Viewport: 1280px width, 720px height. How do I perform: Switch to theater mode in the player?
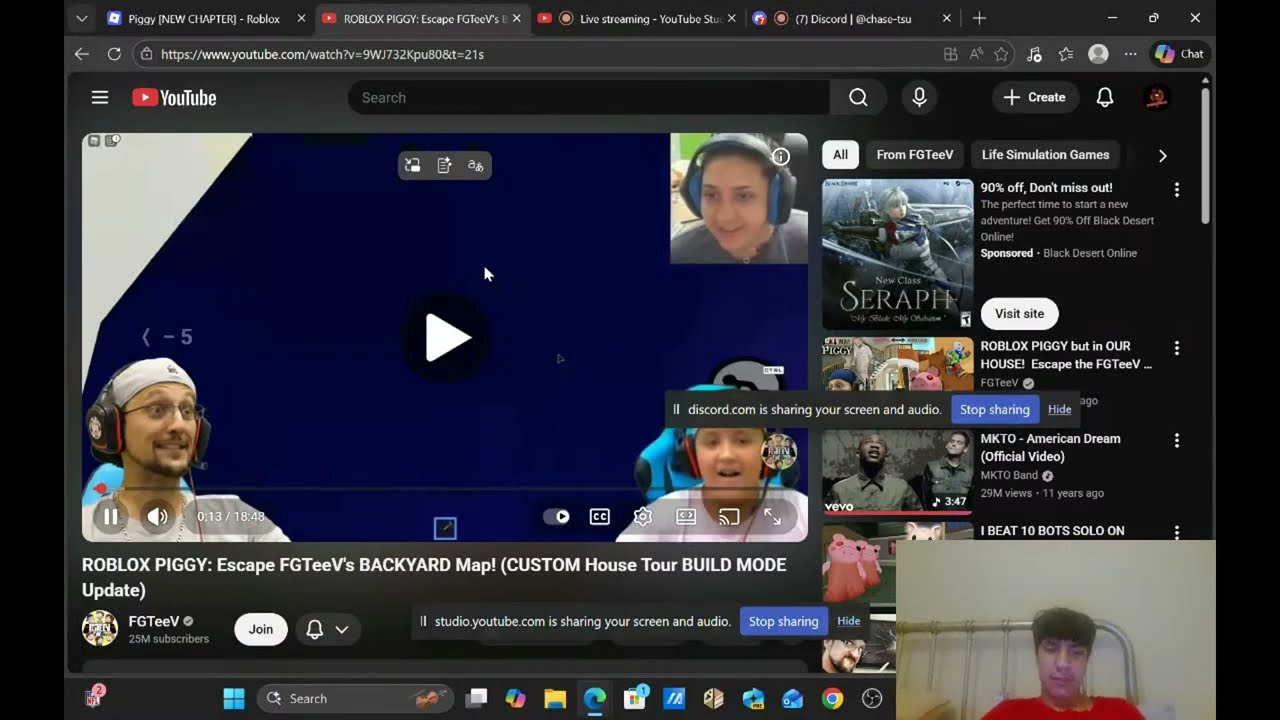click(686, 516)
